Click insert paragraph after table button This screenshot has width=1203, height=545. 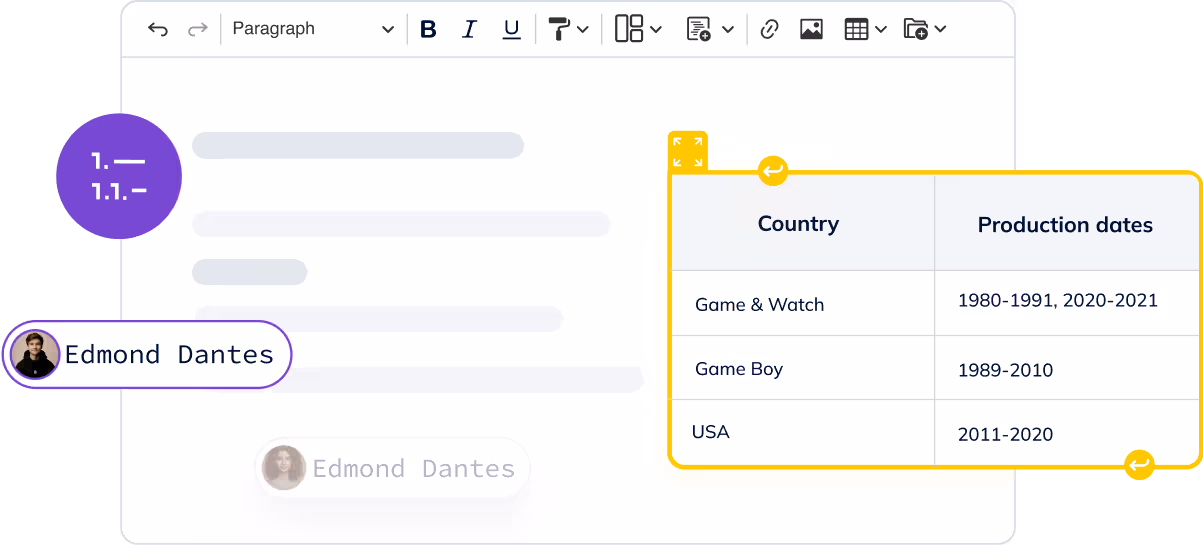(x=1139, y=464)
